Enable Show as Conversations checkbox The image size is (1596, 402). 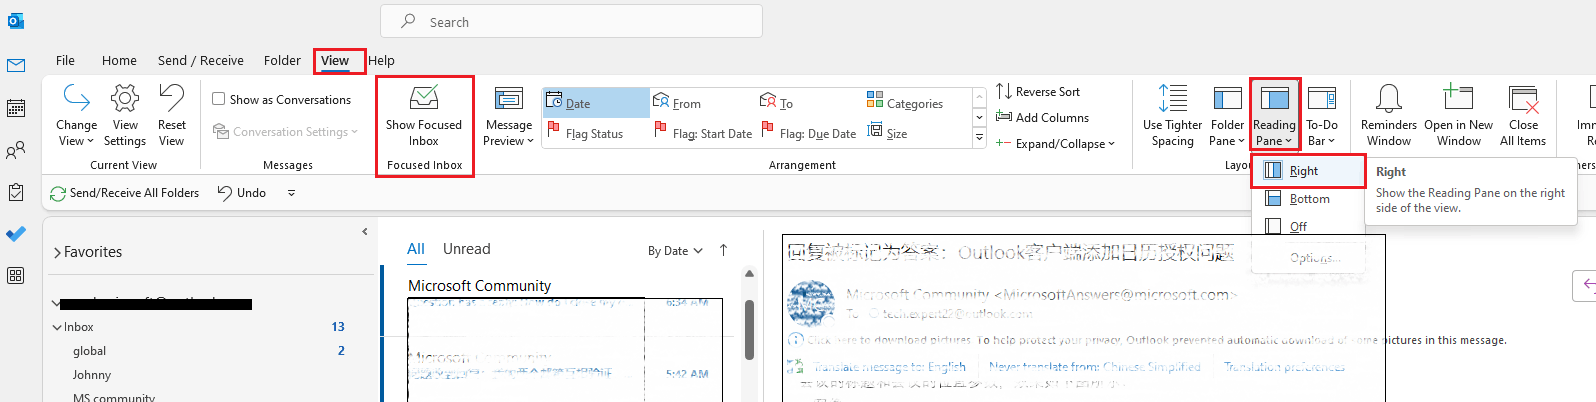[219, 99]
